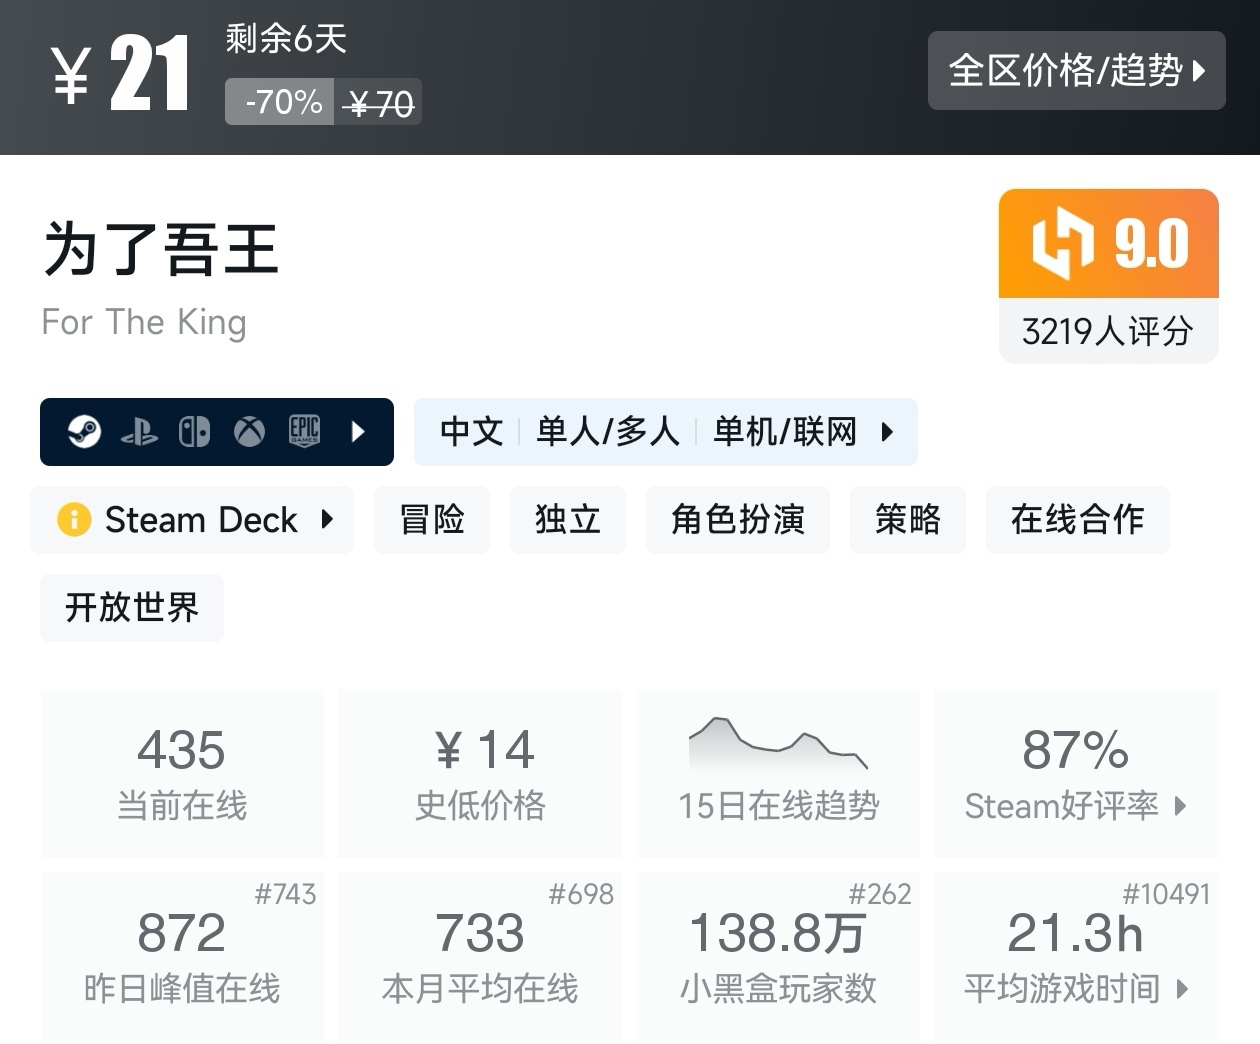1260x1044 pixels.
Task: Open 平均游戏时间 details
Action: coord(1076,956)
